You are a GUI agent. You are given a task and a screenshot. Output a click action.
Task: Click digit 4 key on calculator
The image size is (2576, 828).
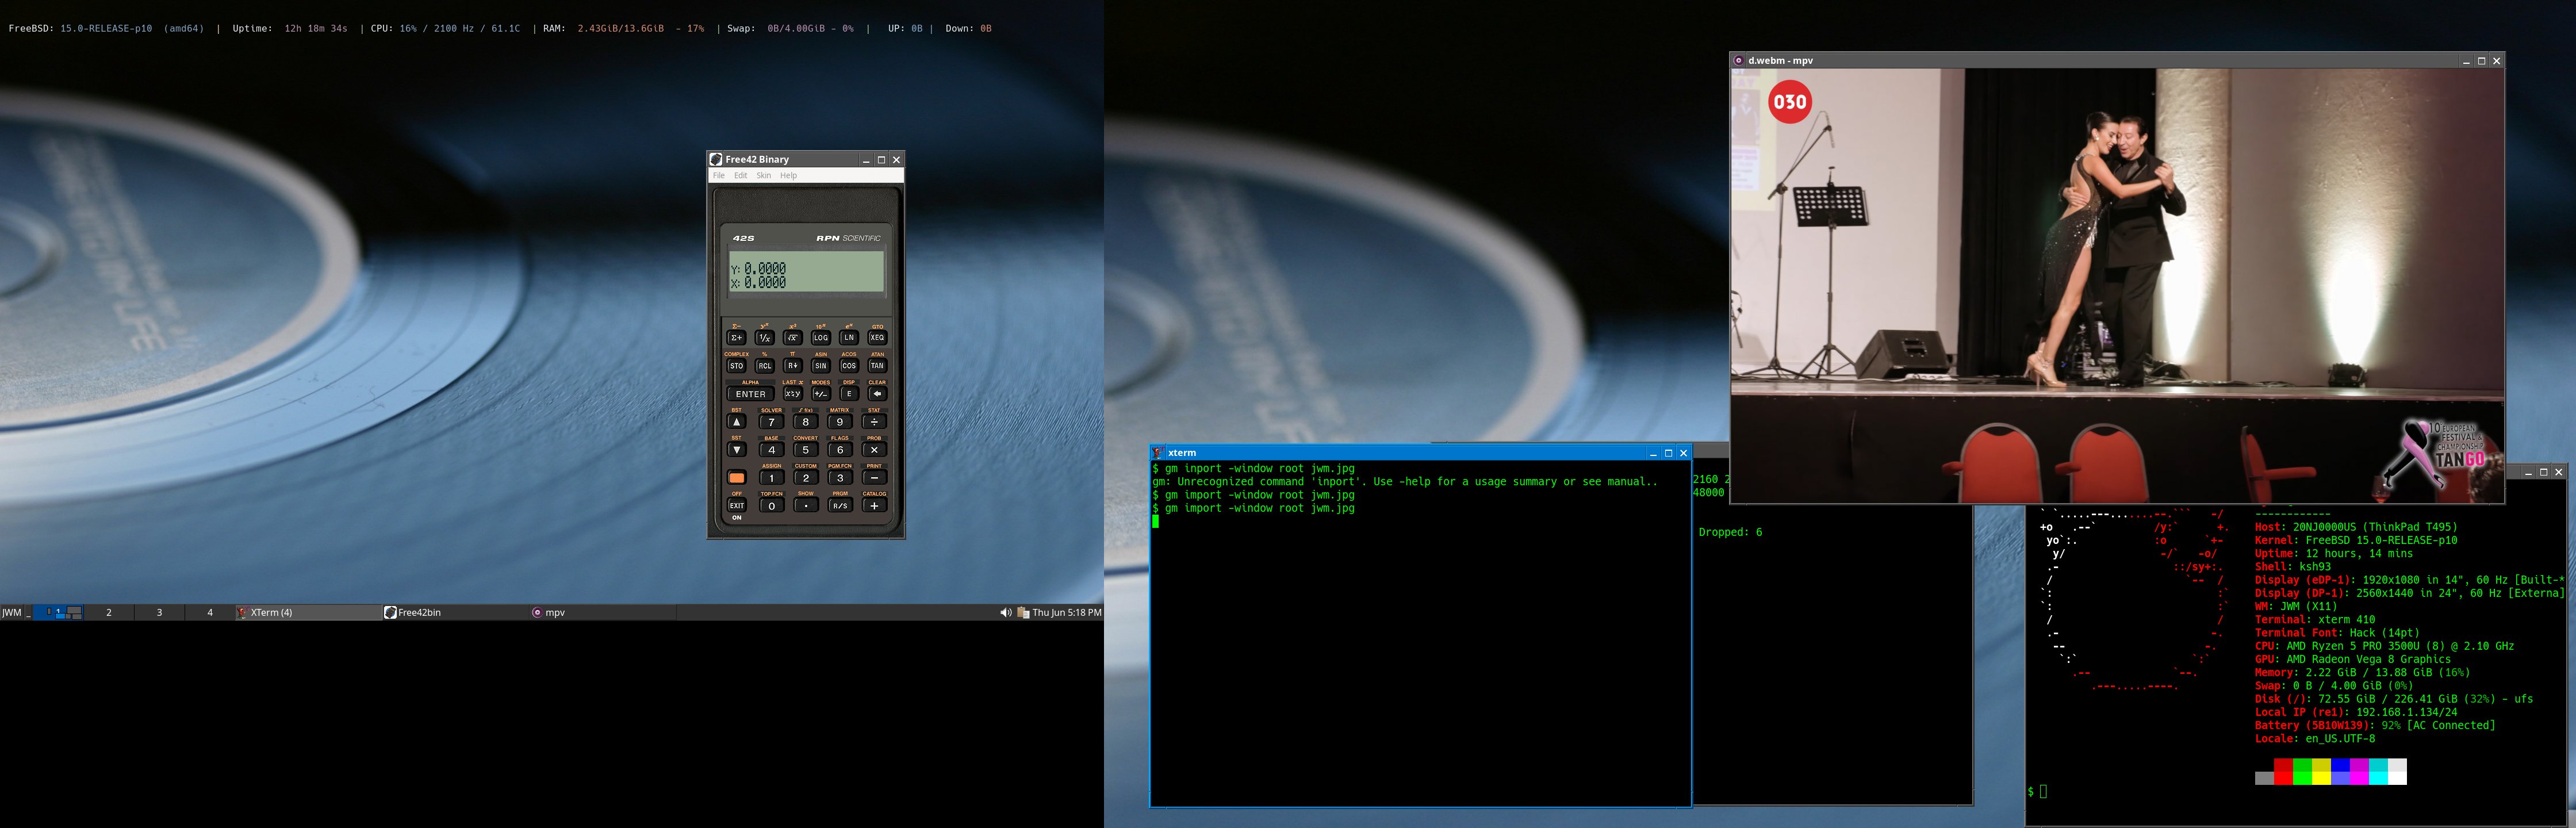pos(772,450)
